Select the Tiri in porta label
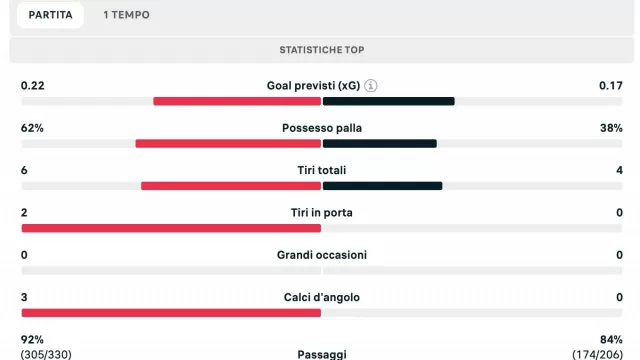 coord(322,213)
